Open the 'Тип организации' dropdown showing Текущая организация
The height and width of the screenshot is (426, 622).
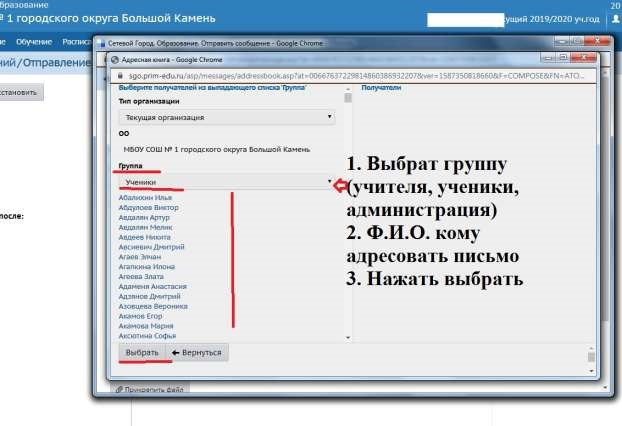[x=227, y=117]
